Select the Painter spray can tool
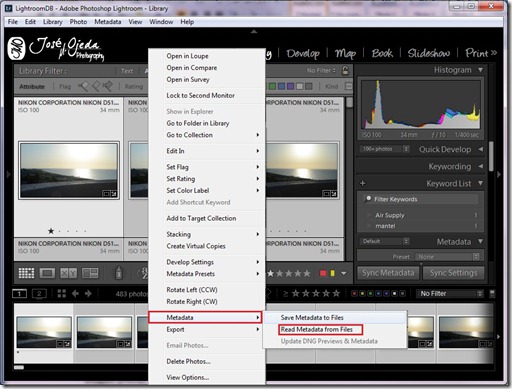This screenshot has width=512, height=389. click(119, 273)
